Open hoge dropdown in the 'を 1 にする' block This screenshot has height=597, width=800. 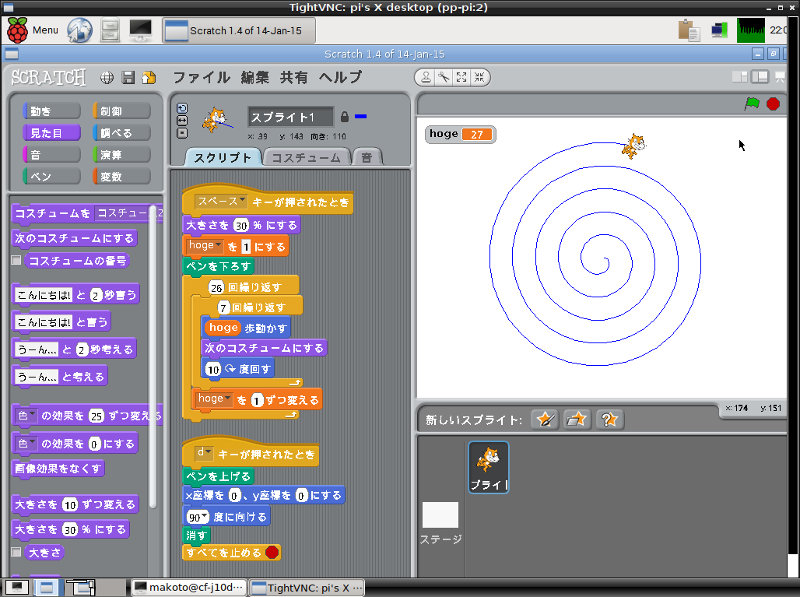click(205, 245)
